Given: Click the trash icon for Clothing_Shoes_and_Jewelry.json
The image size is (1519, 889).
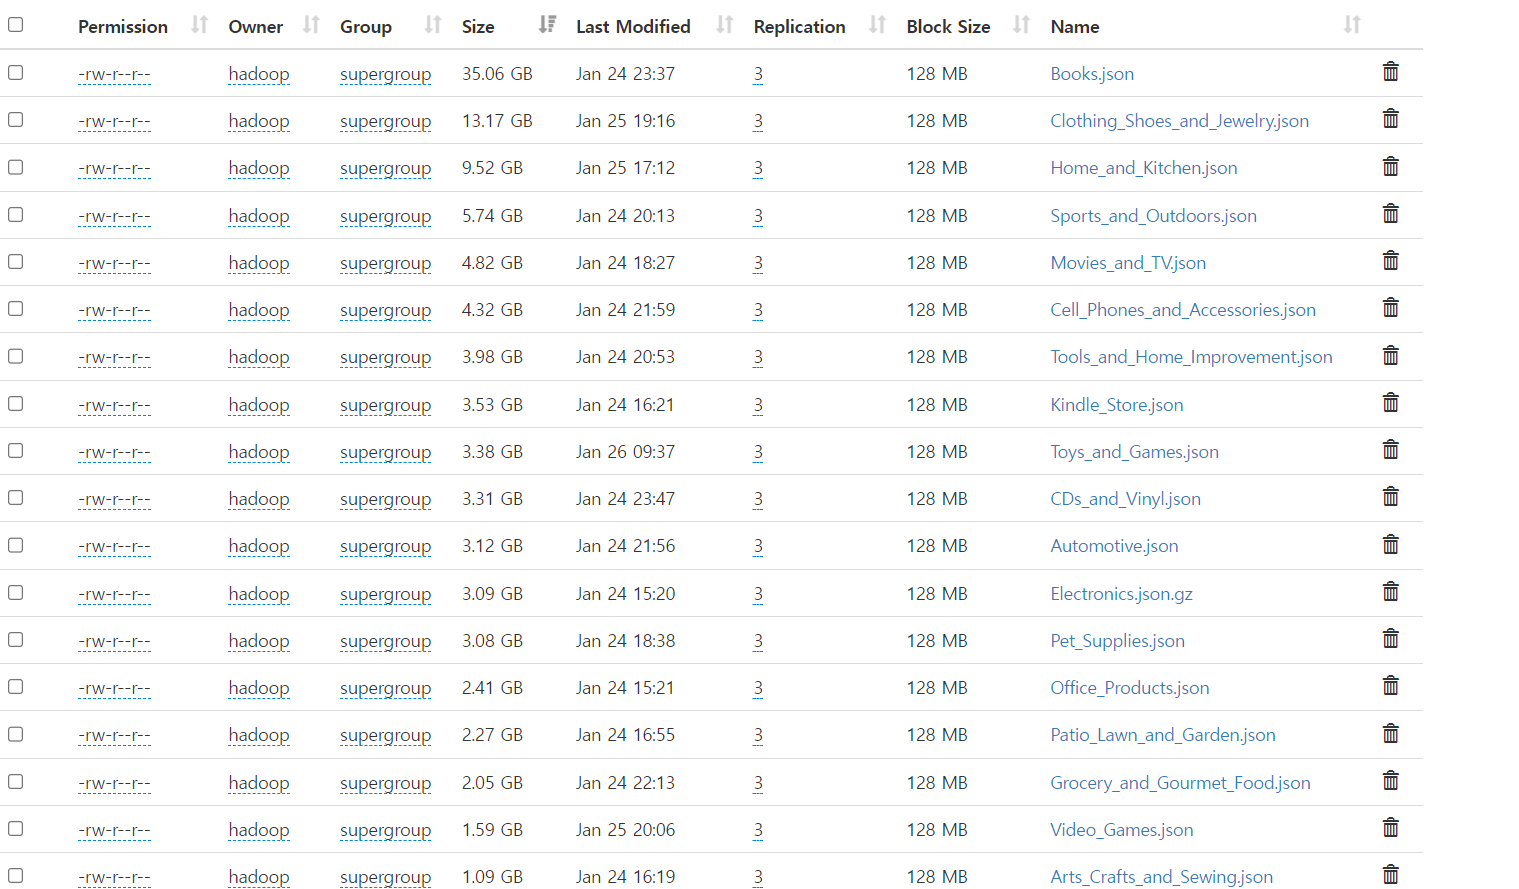Looking at the screenshot, I should pyautogui.click(x=1391, y=119).
